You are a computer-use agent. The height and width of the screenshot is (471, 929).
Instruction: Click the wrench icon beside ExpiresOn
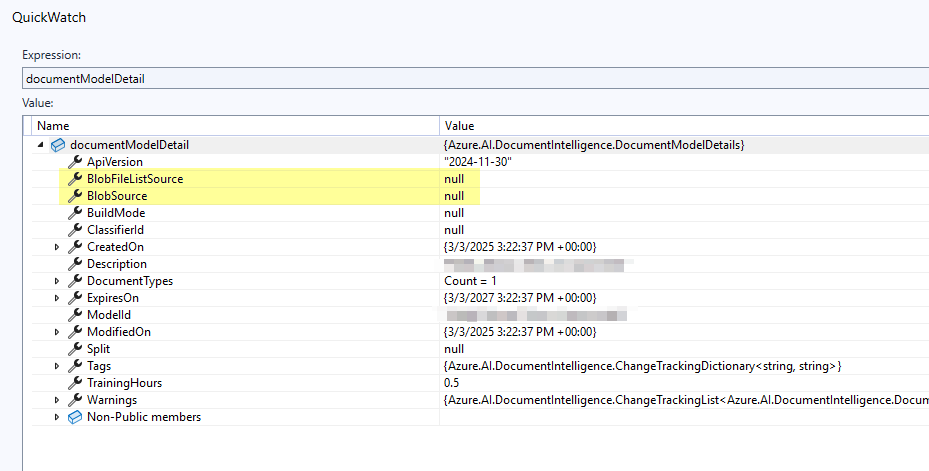(75, 297)
